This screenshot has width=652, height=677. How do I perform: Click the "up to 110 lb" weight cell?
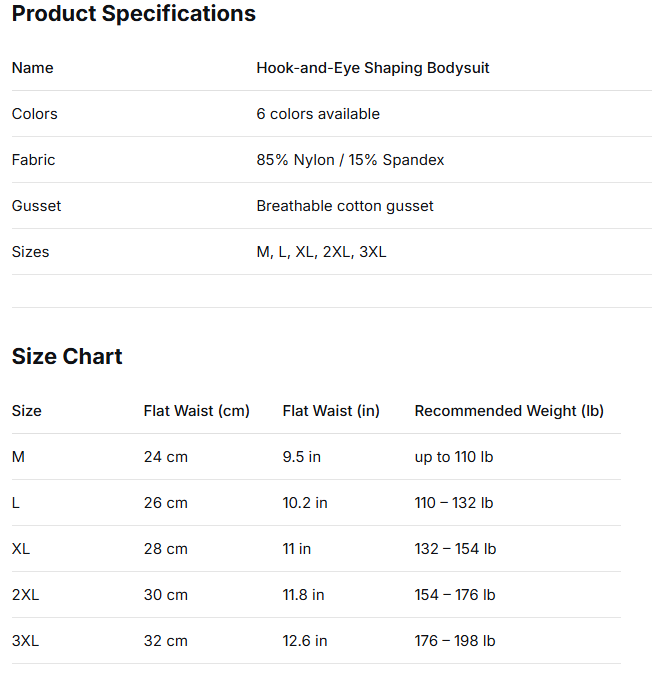click(454, 457)
